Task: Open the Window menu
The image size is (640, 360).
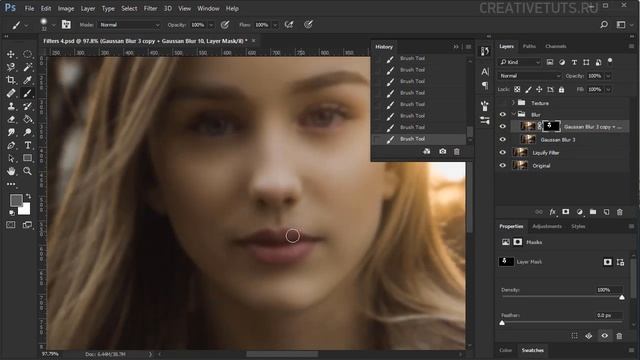Action: tap(208, 9)
